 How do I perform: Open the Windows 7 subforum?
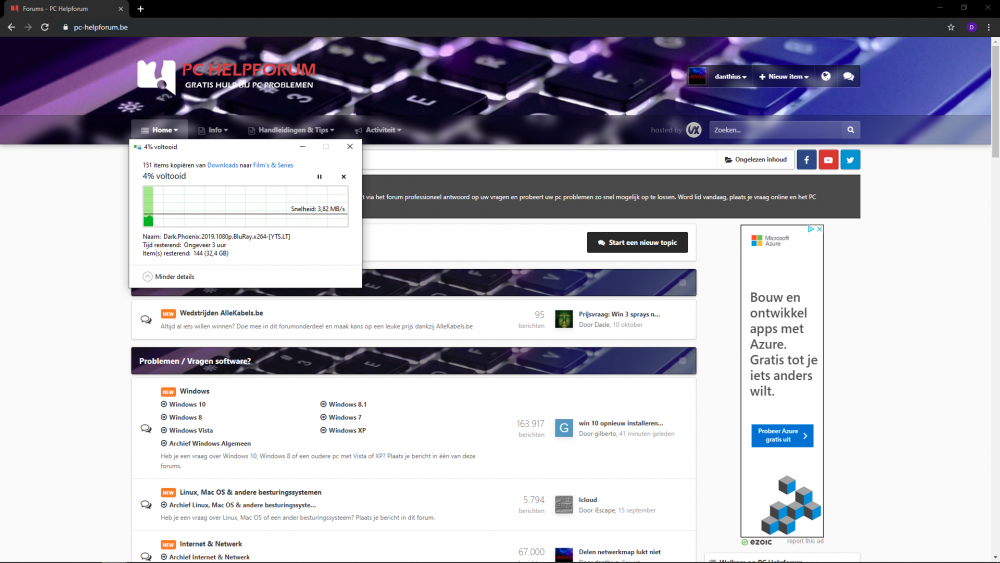[345, 418]
